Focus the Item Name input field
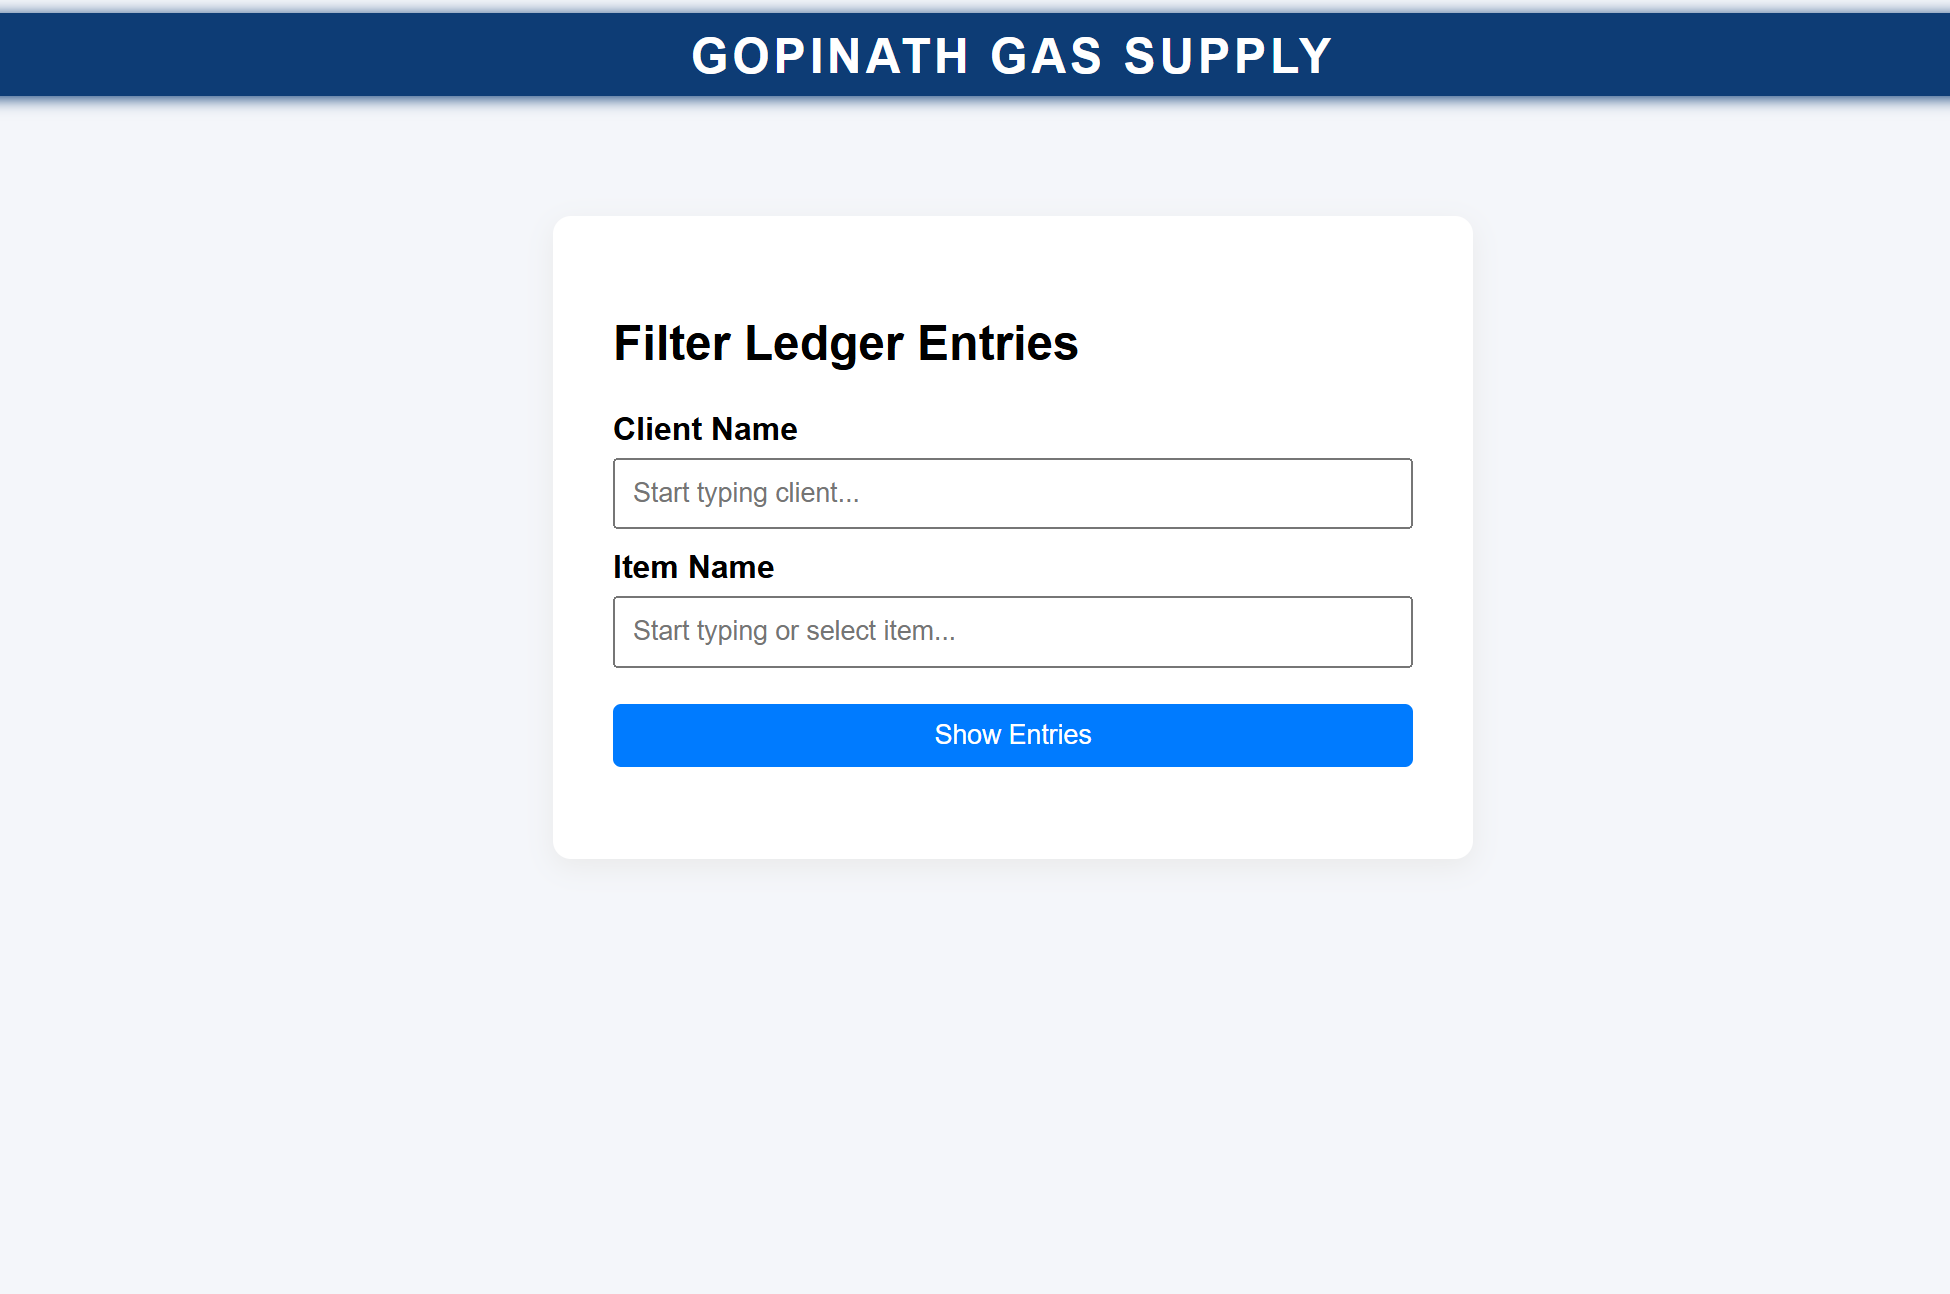The height and width of the screenshot is (1294, 1950). [1012, 631]
